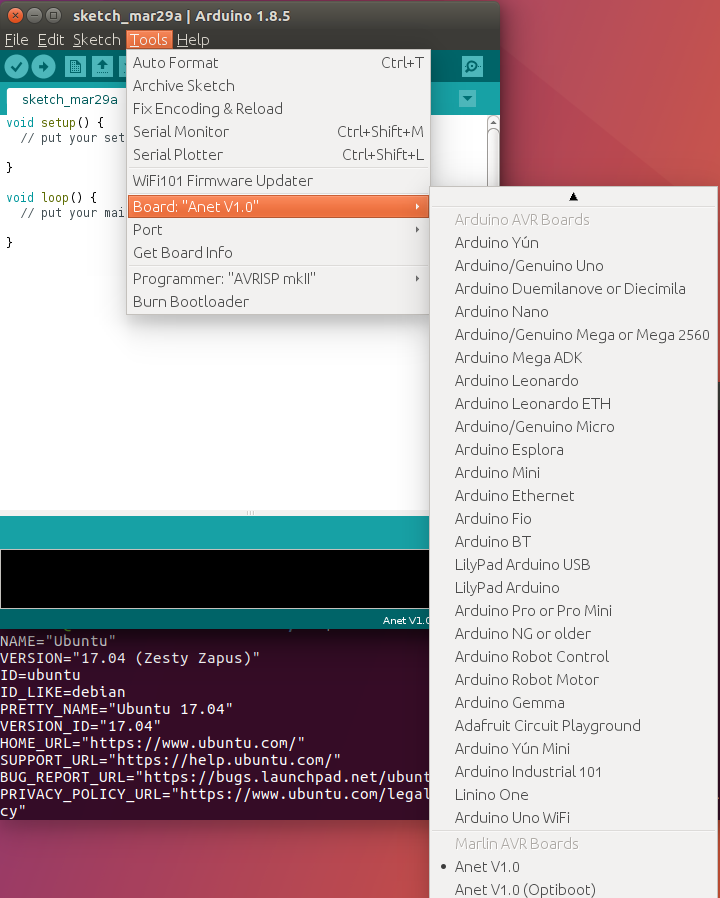Select the Anet V1.0 (Optiboot) board
720x898 pixels.
574,889
